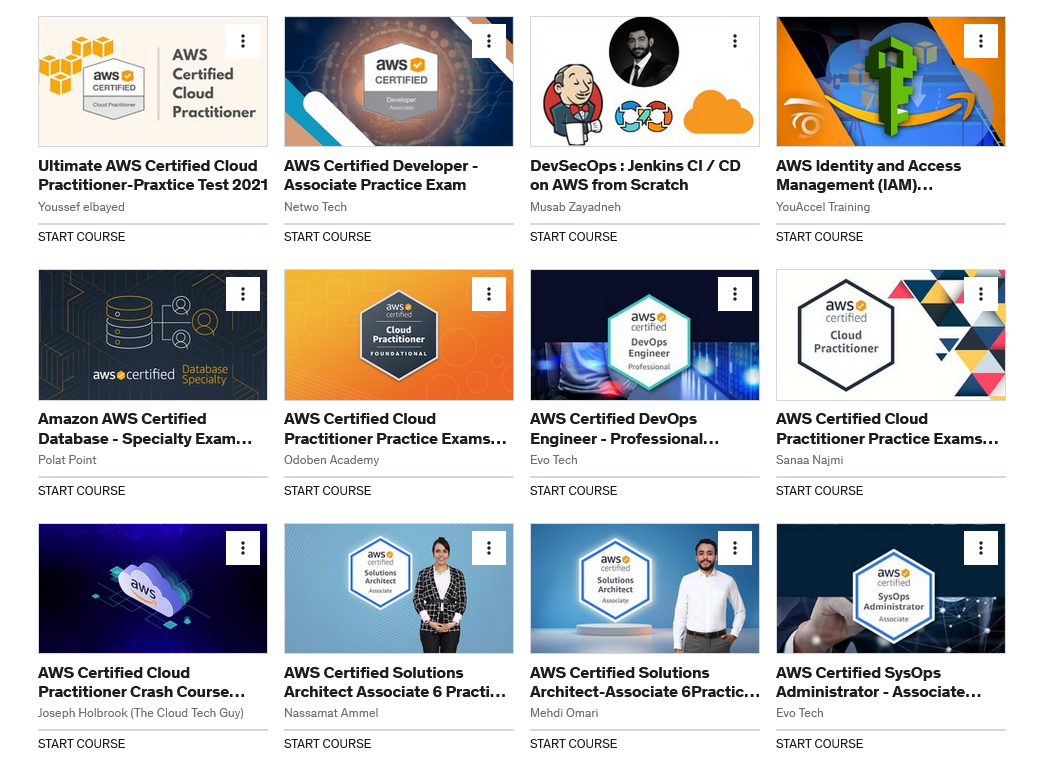1057x772 pixels.
Task: Click instructor name Musab Zayadneh
Action: click(576, 207)
